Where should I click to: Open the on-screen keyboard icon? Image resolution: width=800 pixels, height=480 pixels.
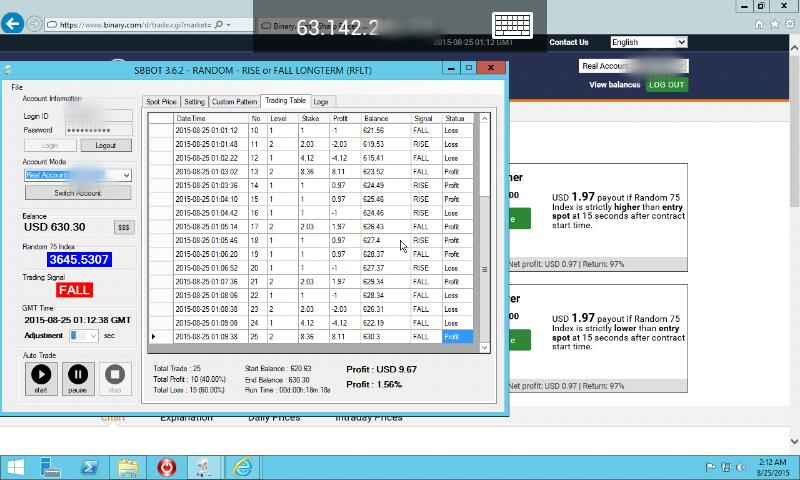click(x=512, y=25)
